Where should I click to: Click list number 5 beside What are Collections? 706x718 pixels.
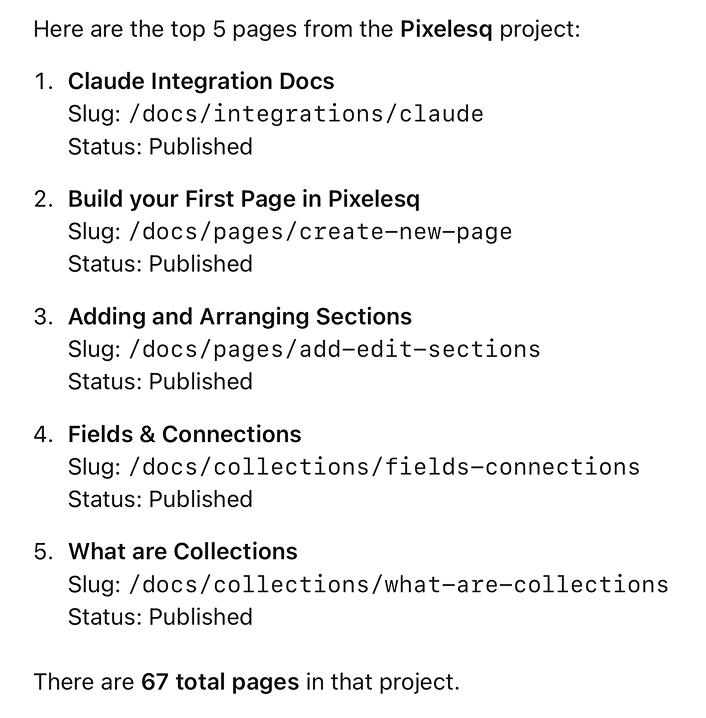tap(43, 551)
